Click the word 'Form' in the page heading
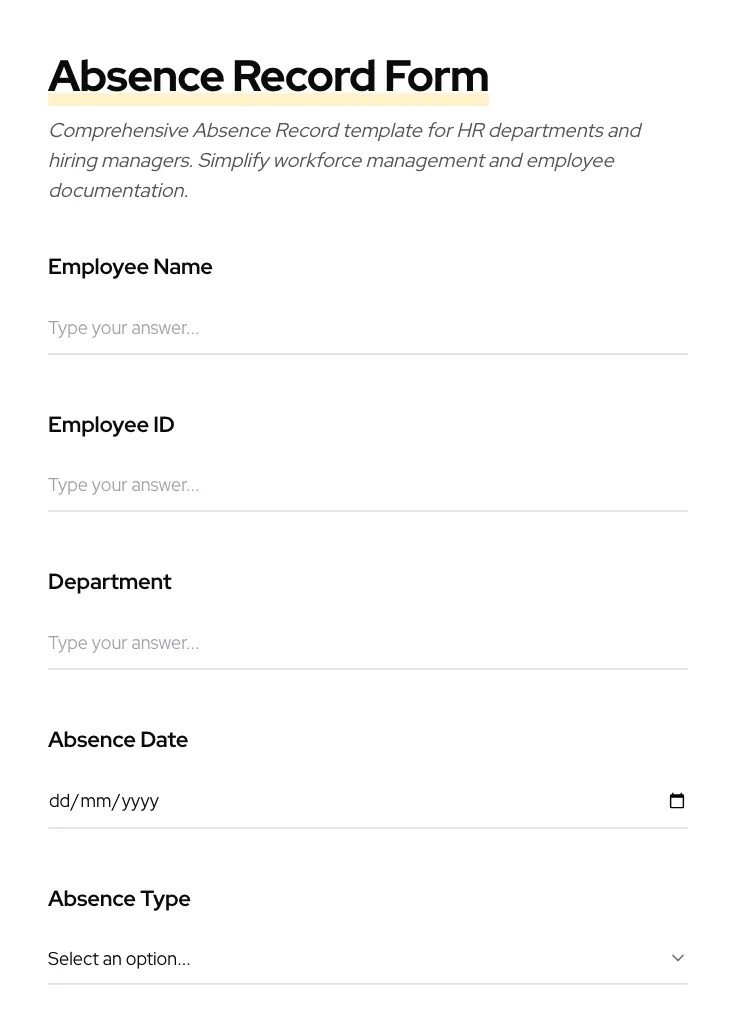The width and height of the screenshot is (736, 1024). pyautogui.click(x=436, y=77)
